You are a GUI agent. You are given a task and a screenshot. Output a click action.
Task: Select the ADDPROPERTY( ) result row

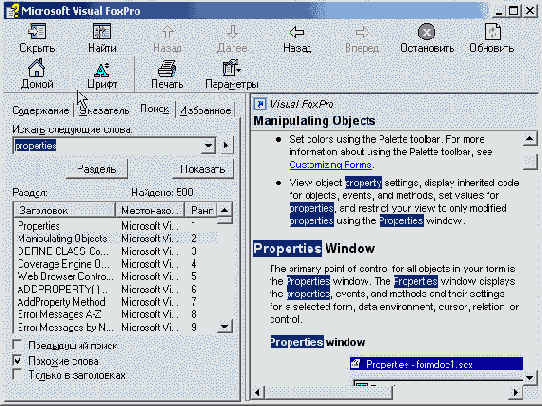point(116,289)
